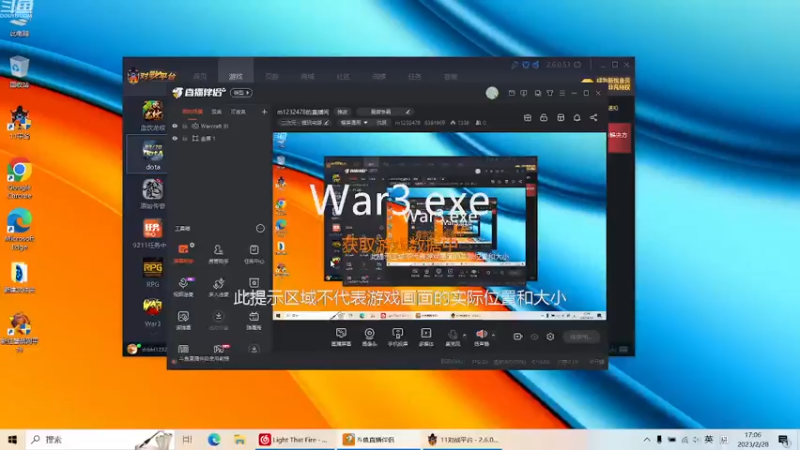Open the greyed download toolbox tool

(218, 321)
